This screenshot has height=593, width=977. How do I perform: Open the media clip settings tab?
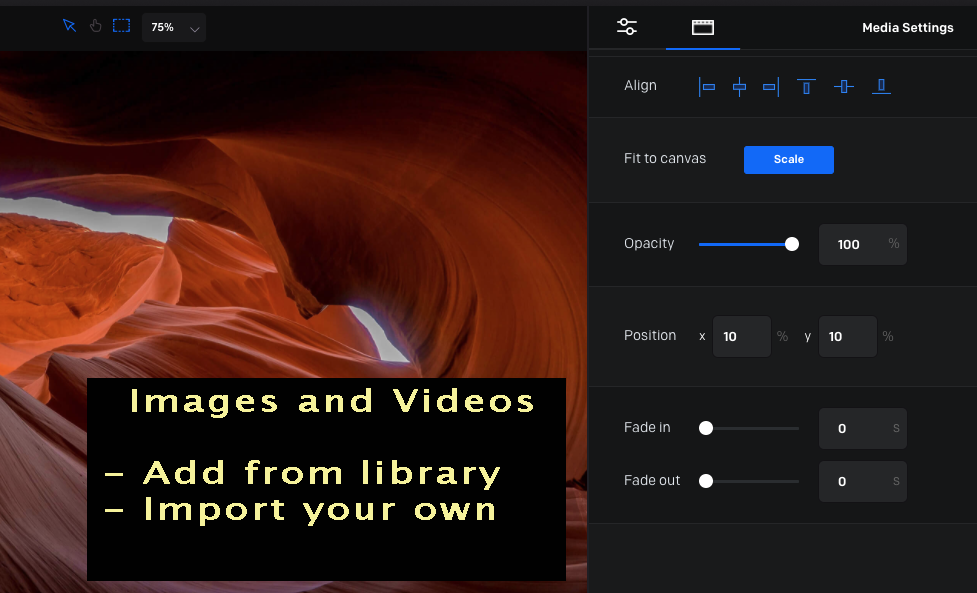coord(703,27)
